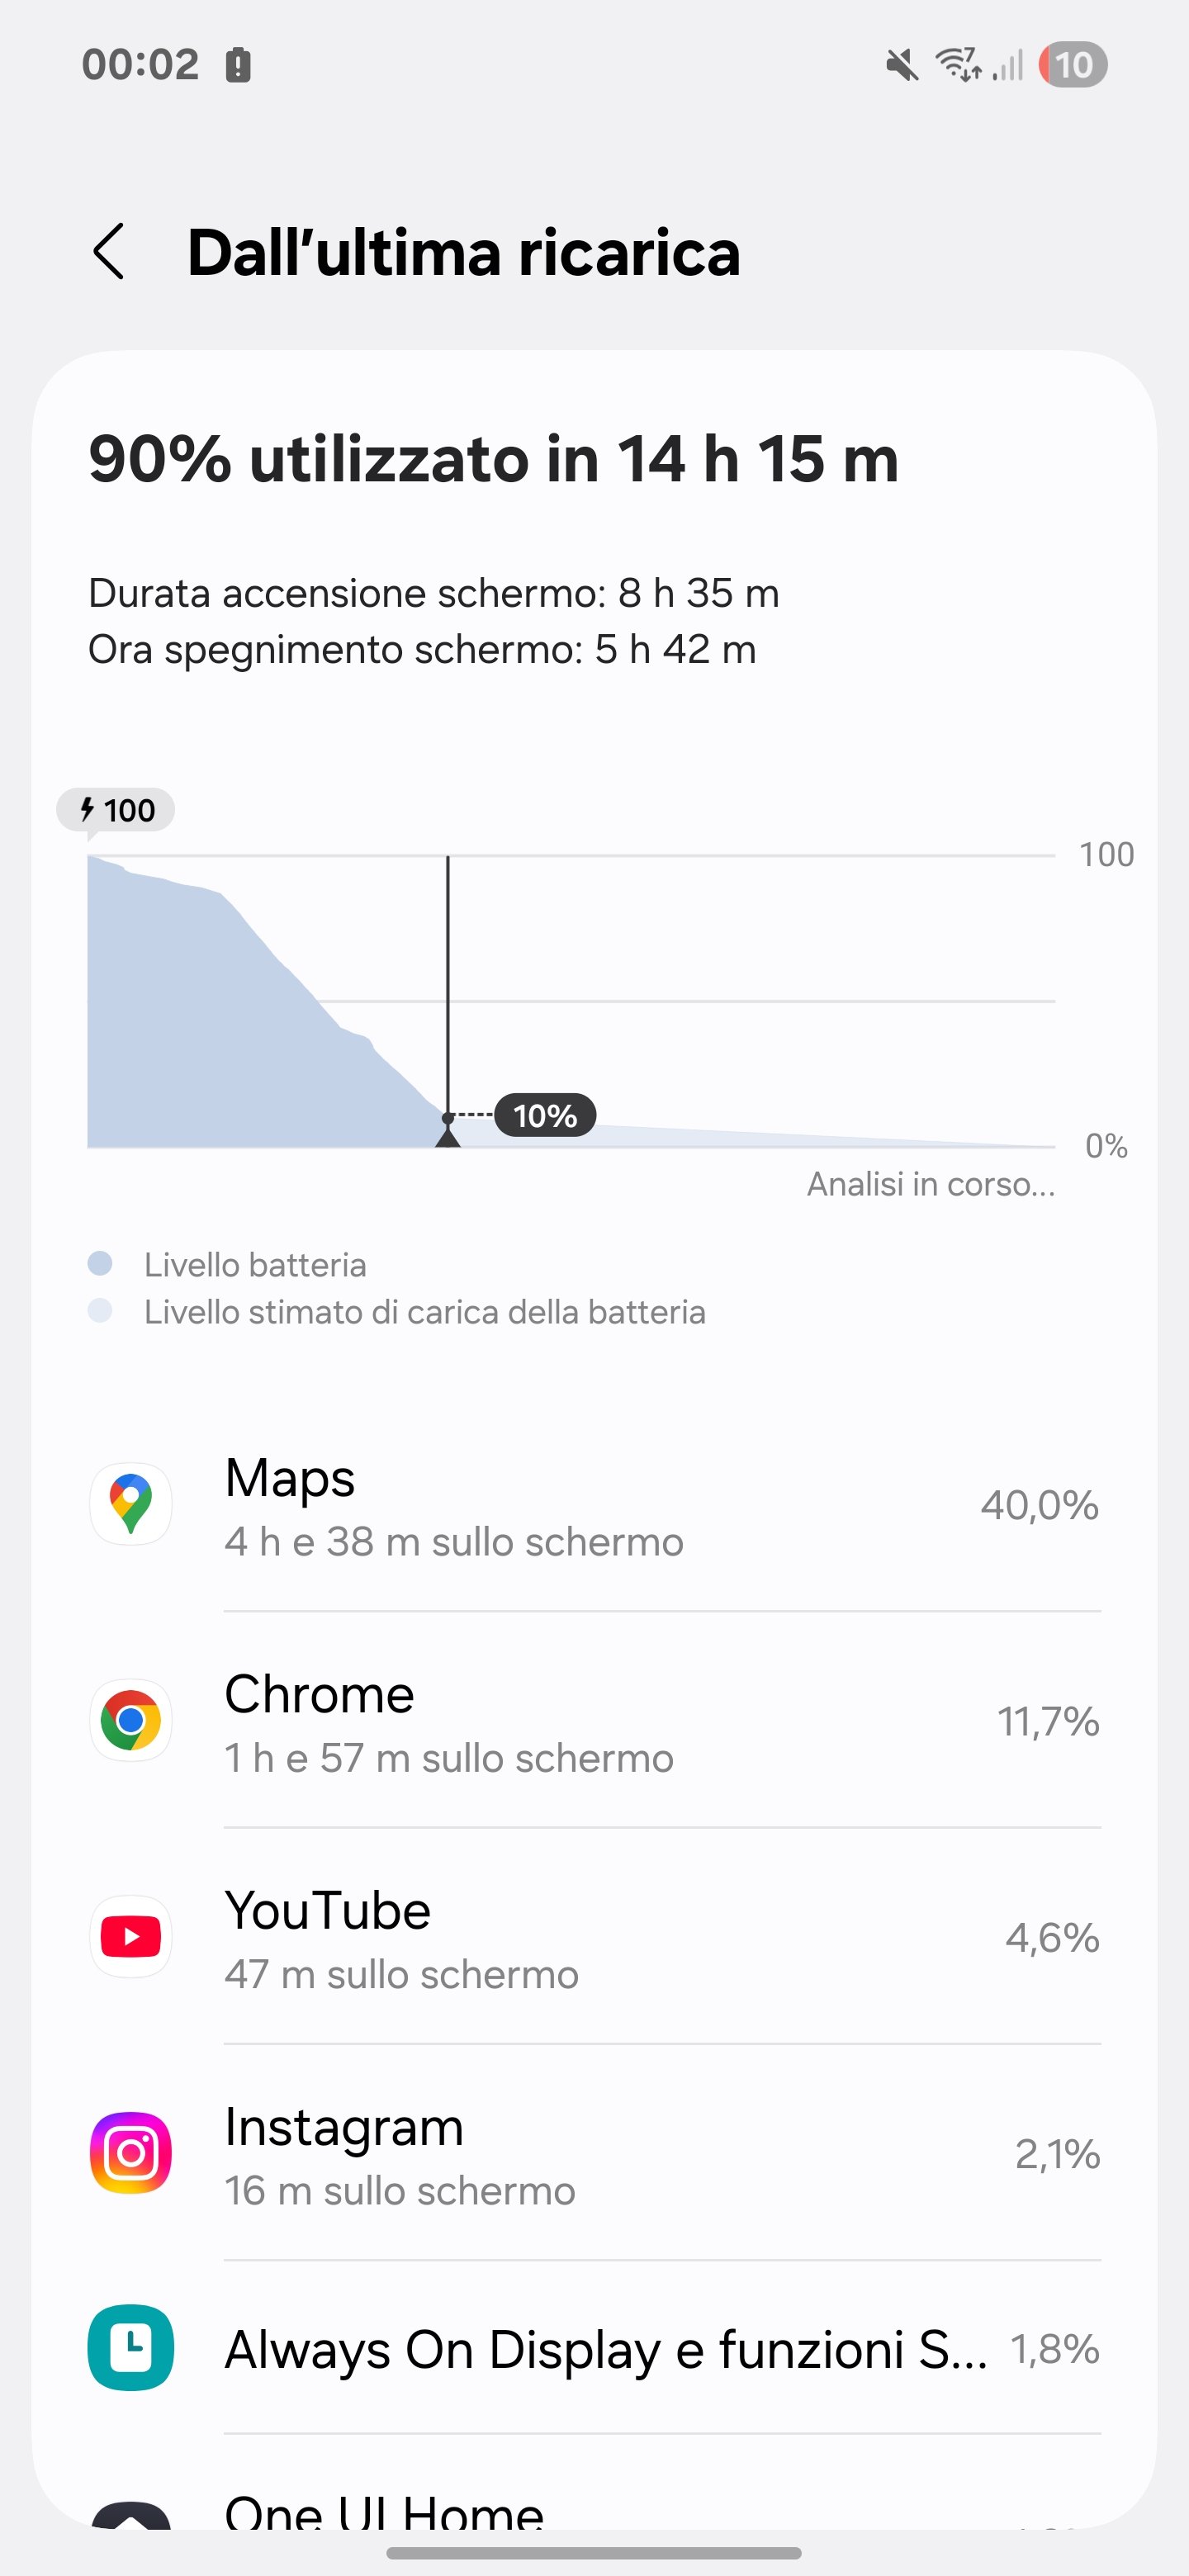This screenshot has width=1189, height=2576.
Task: Tap the Always On Display clock icon
Action: 131,2348
